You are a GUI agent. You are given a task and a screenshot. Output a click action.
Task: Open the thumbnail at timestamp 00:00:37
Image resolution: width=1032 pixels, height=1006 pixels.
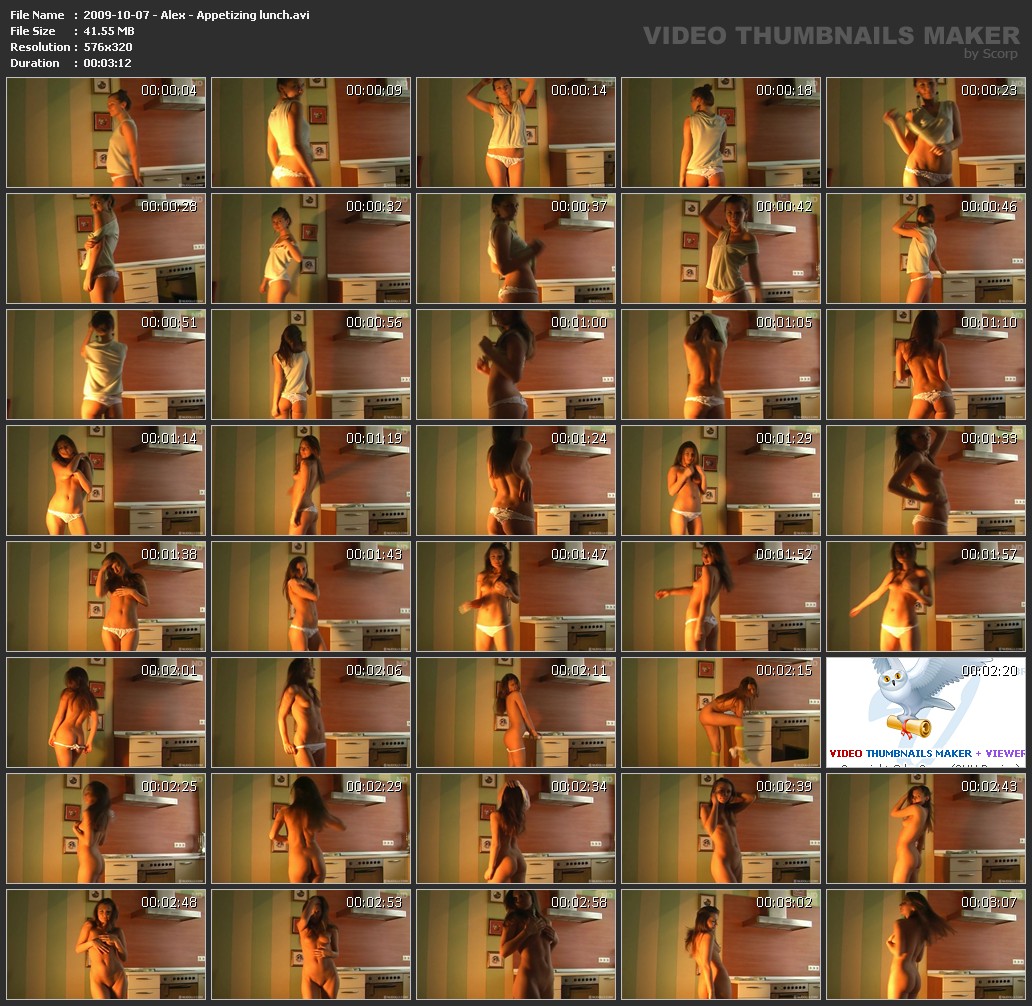click(516, 249)
